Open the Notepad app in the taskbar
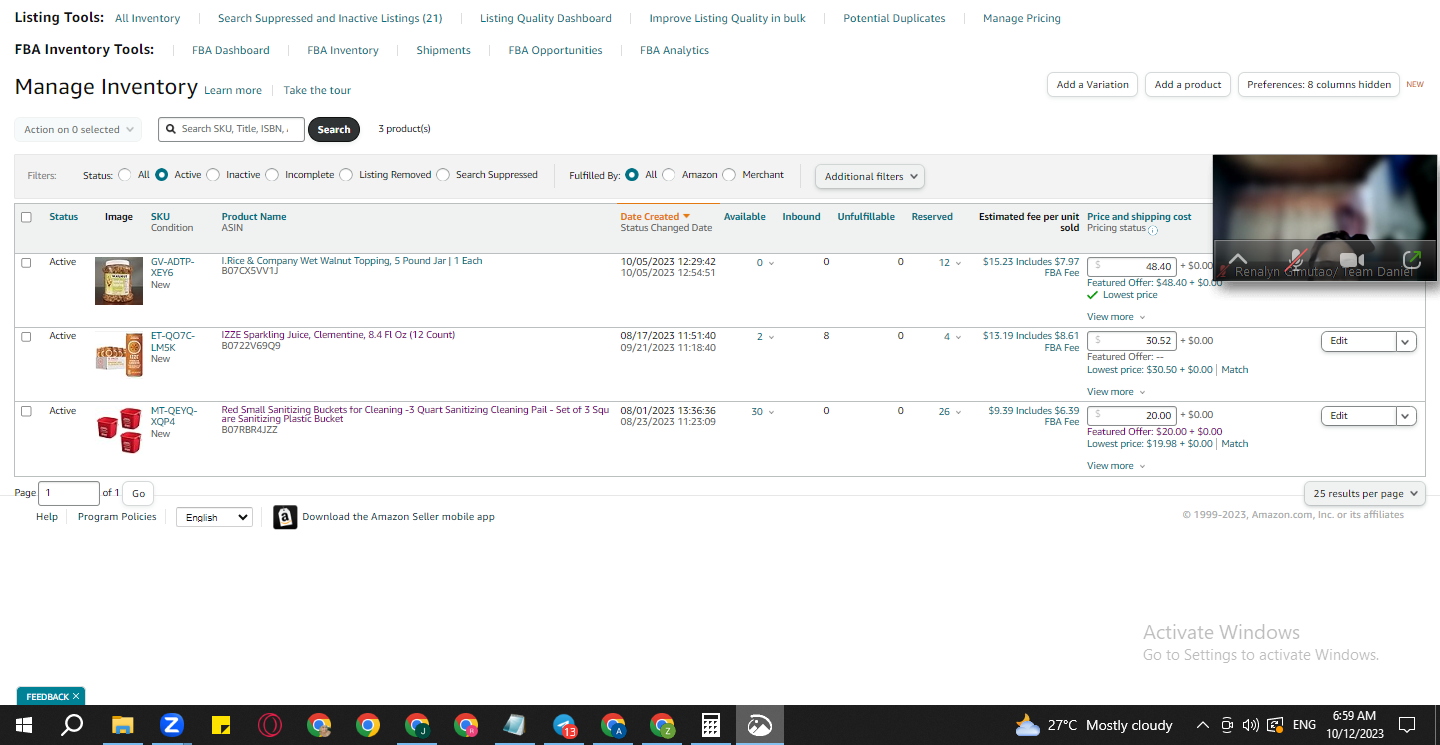 tap(515, 725)
